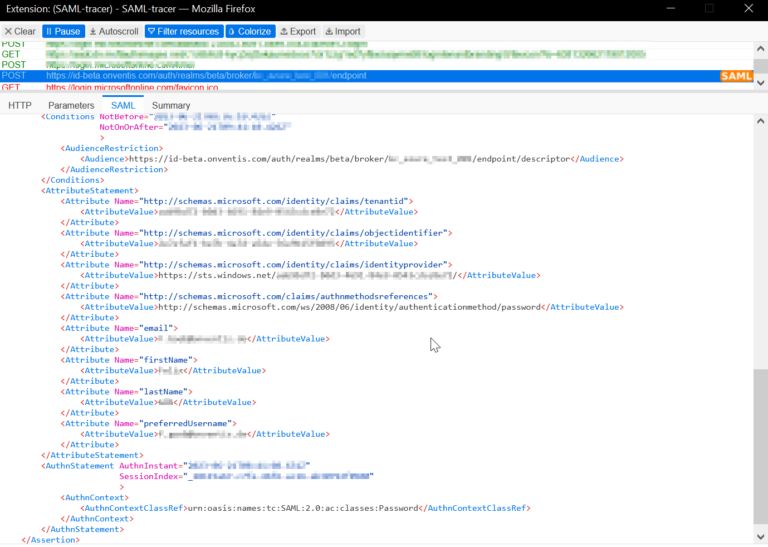This screenshot has width=768, height=547.
Task: Select the highlighted id-beta.onventis.com POST request
Action: 300,76
